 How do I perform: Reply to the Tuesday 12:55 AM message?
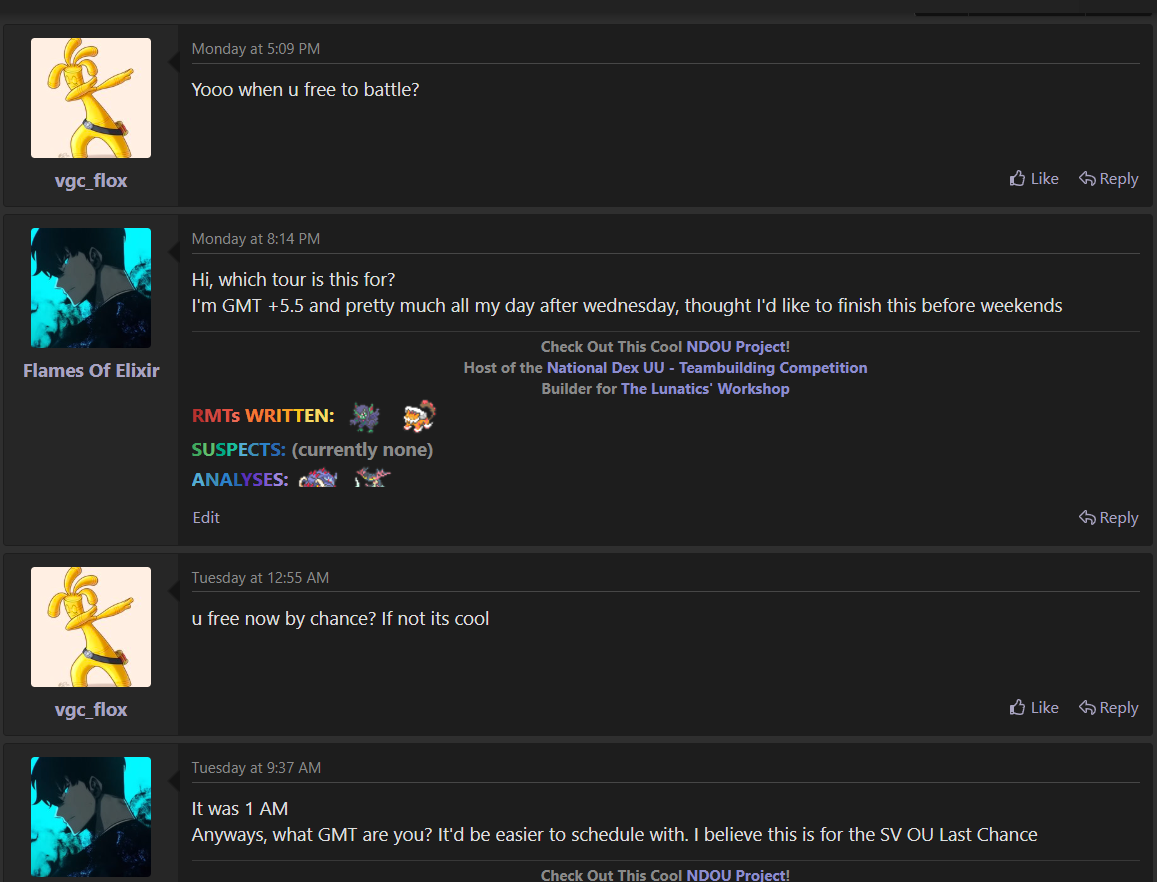(x=1108, y=707)
